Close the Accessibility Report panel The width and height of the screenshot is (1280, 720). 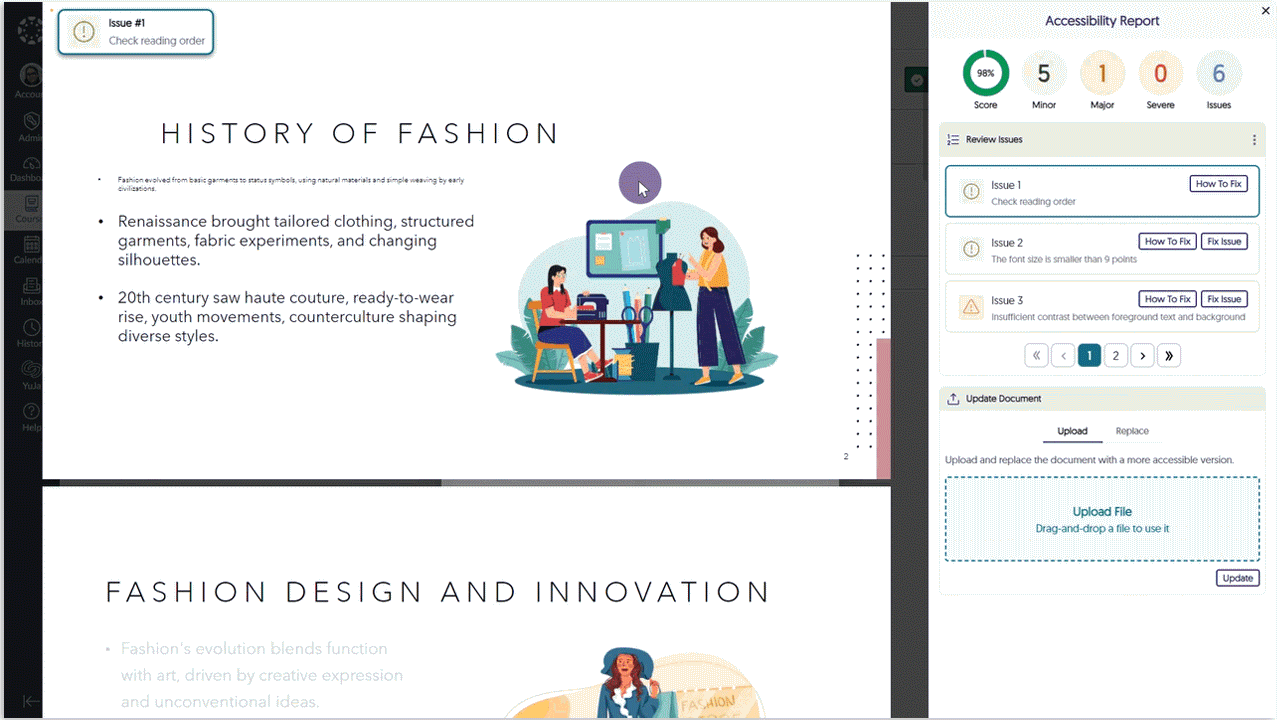click(x=1265, y=10)
